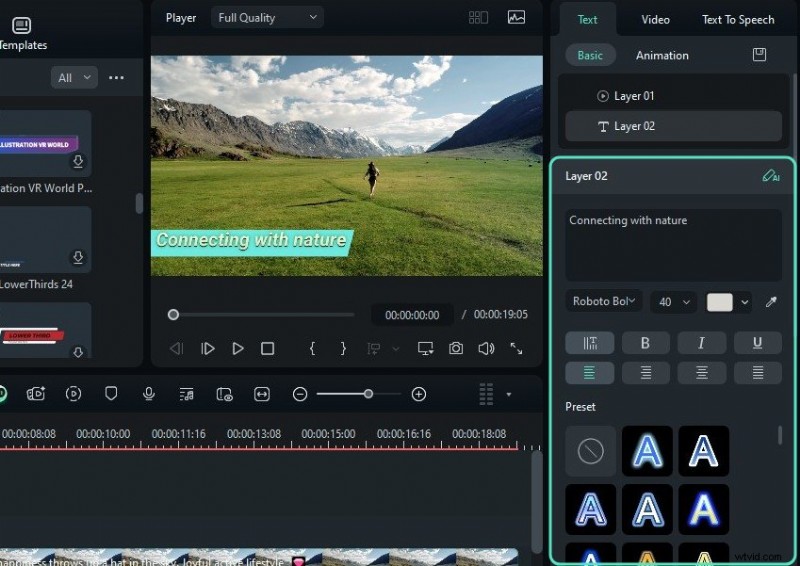Toggle italic text formatting
Screen dimensions: 800x566
point(701,343)
